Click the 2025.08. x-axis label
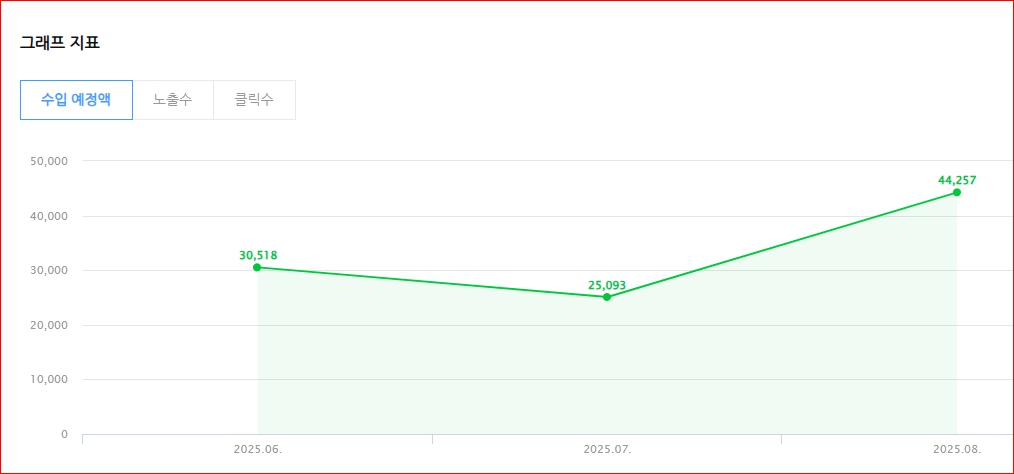This screenshot has width=1014, height=474. pos(957,450)
